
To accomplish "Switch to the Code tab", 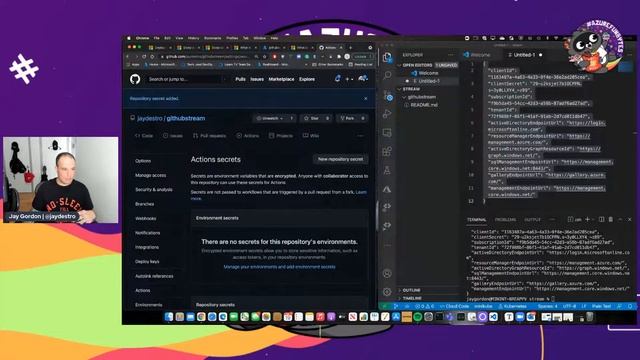I will 144,136.
